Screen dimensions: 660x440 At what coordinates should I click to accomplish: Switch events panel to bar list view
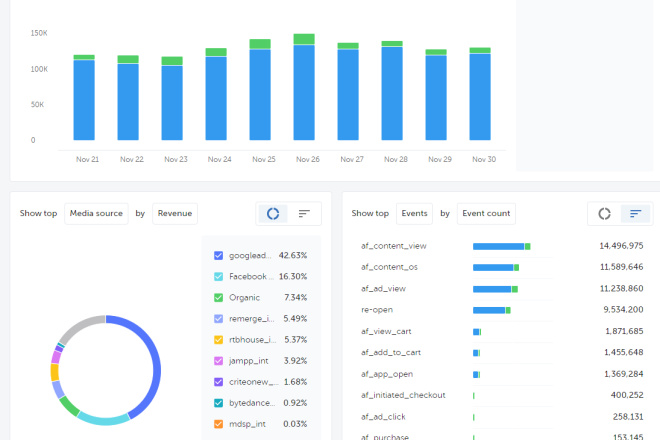636,213
